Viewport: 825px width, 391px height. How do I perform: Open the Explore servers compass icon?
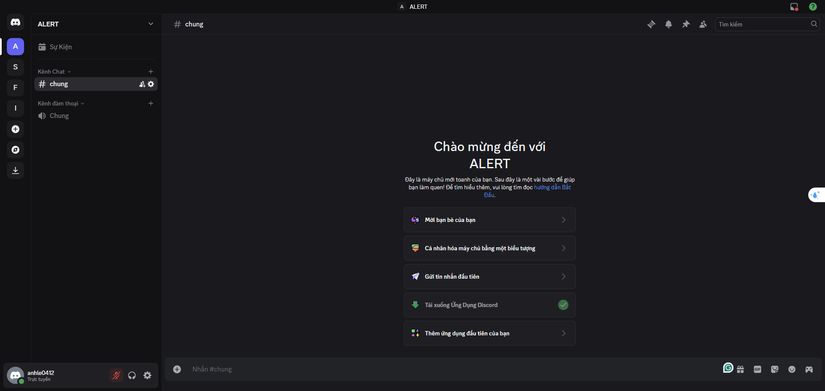click(x=15, y=150)
